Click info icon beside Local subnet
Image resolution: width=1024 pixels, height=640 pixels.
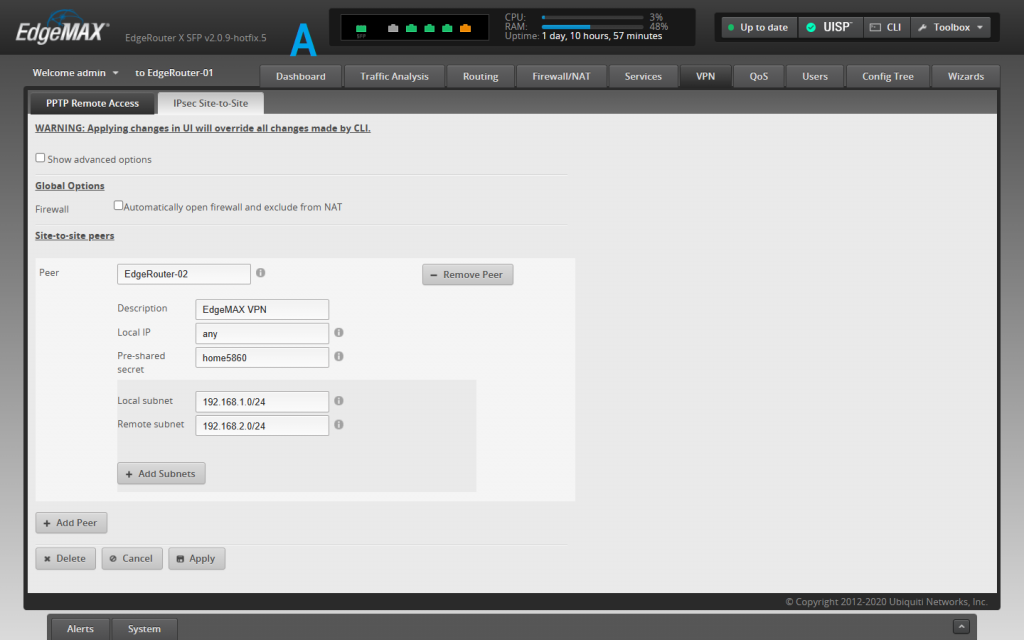pos(339,401)
